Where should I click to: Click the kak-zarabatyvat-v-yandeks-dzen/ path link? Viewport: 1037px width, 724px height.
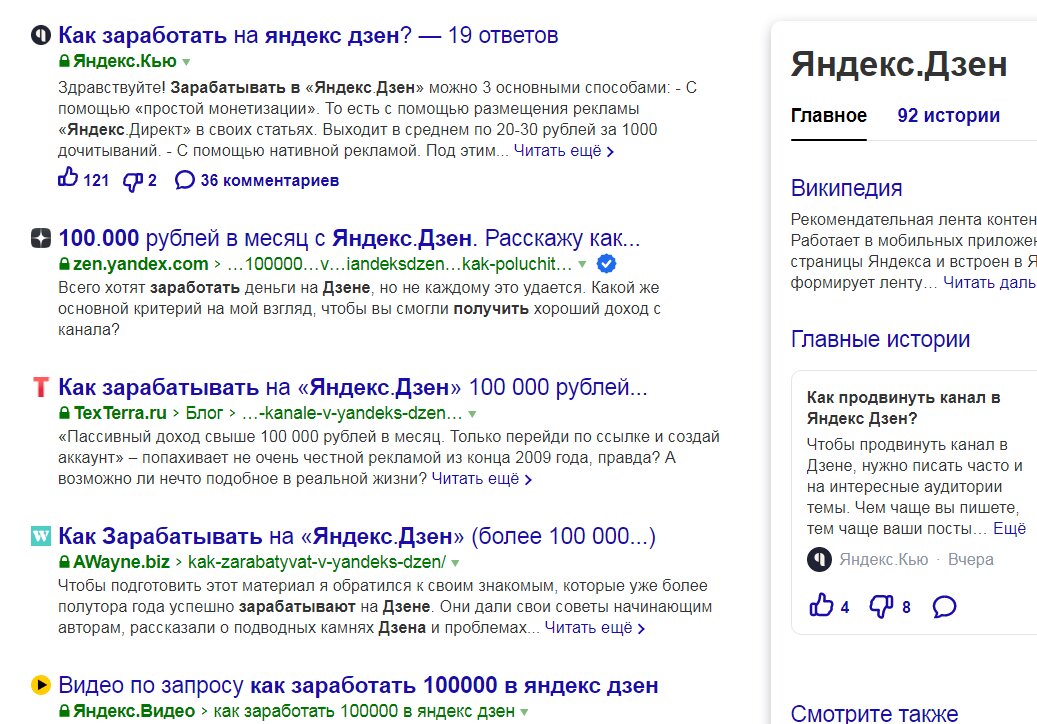tap(317, 562)
